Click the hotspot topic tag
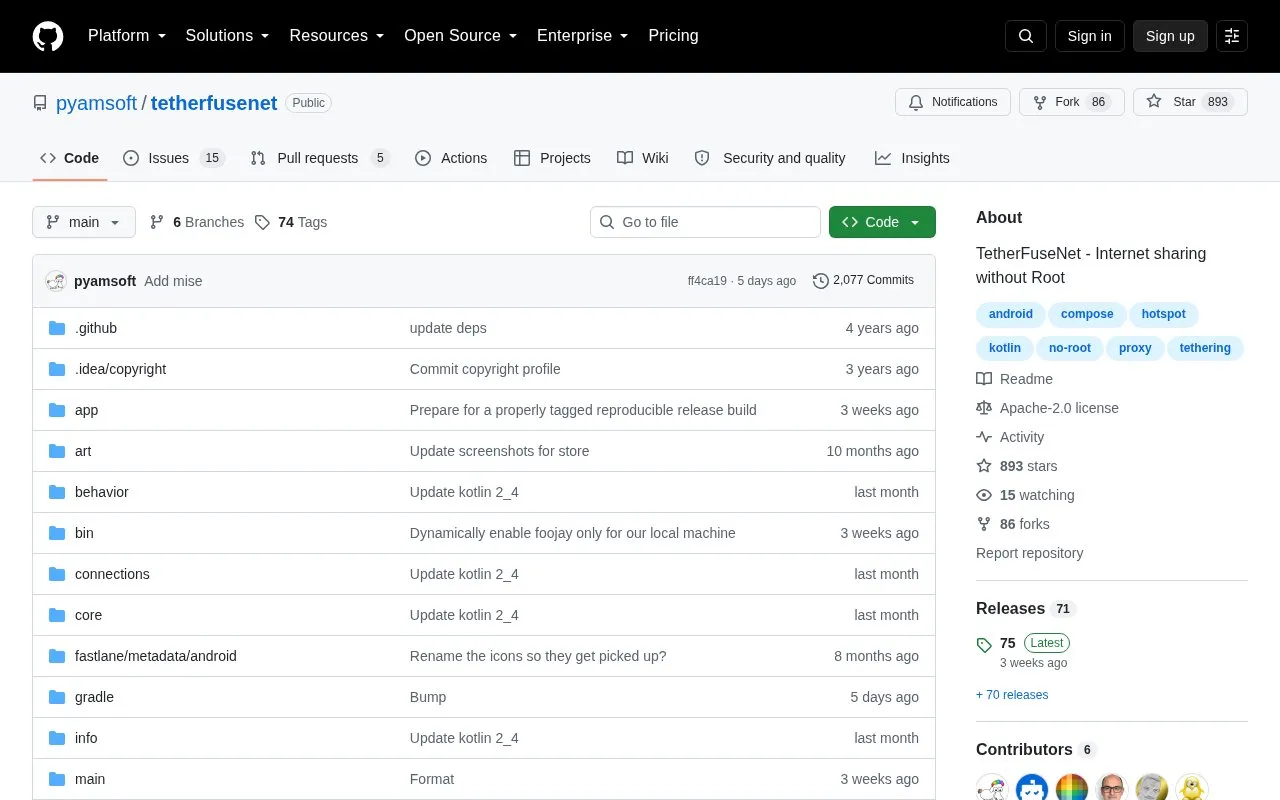The image size is (1280, 800). coord(1163,314)
